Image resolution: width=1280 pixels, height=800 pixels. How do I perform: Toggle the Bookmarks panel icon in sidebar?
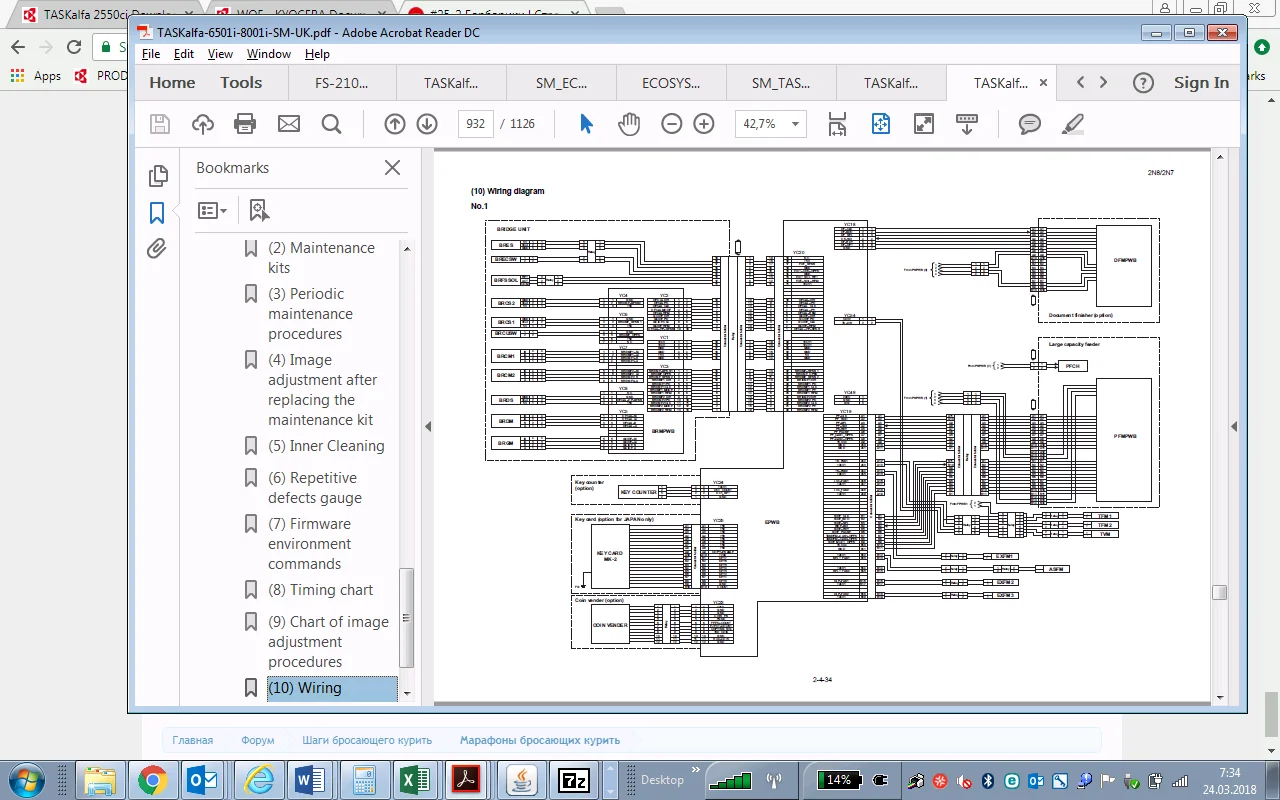coord(157,213)
